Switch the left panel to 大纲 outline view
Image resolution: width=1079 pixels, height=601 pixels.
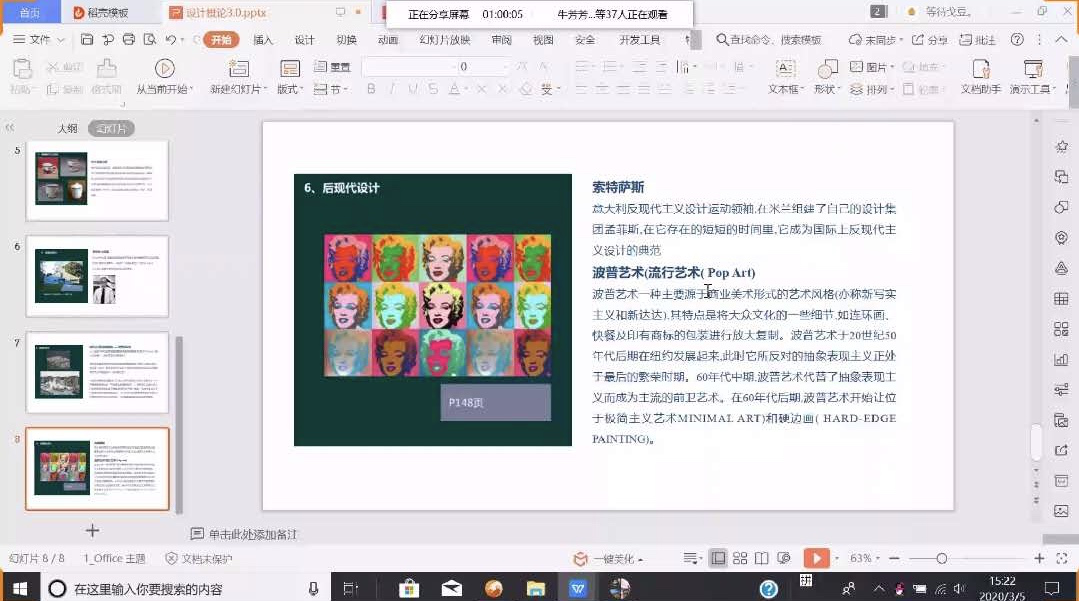pos(67,129)
